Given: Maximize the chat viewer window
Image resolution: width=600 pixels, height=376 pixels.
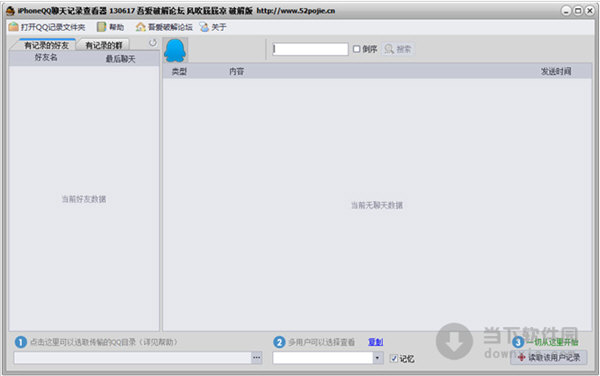Looking at the screenshot, I should coord(578,11).
